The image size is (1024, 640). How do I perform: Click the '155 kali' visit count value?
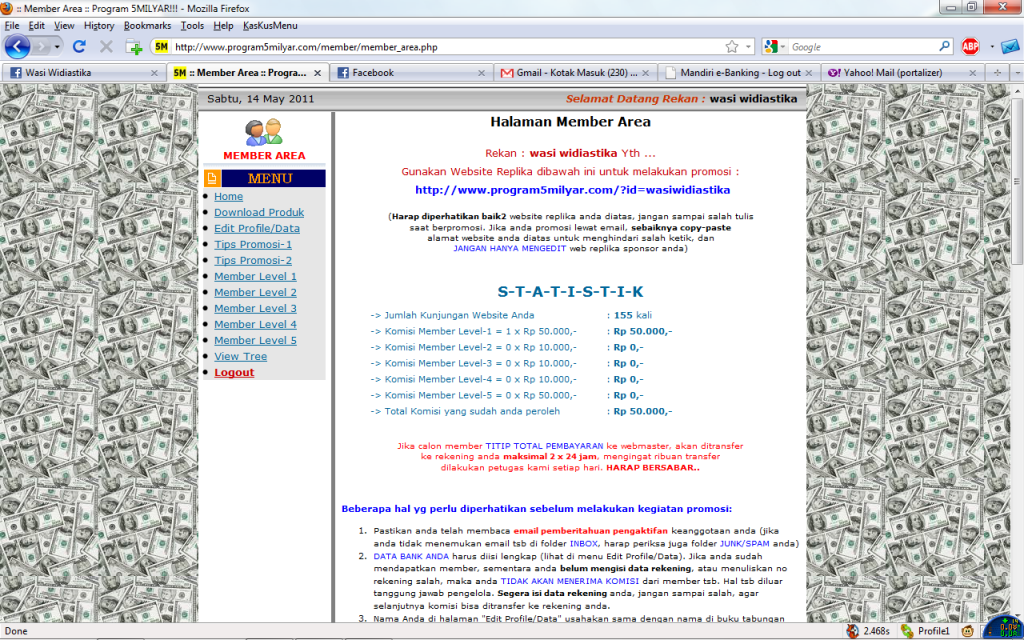point(632,315)
